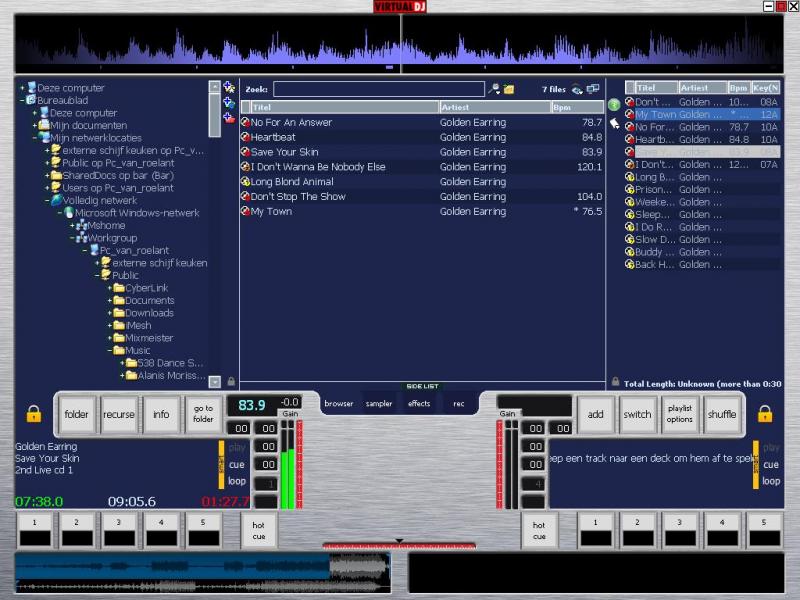This screenshot has width=800, height=600.
Task: Click icon next to My Town in browser
Action: [245, 211]
